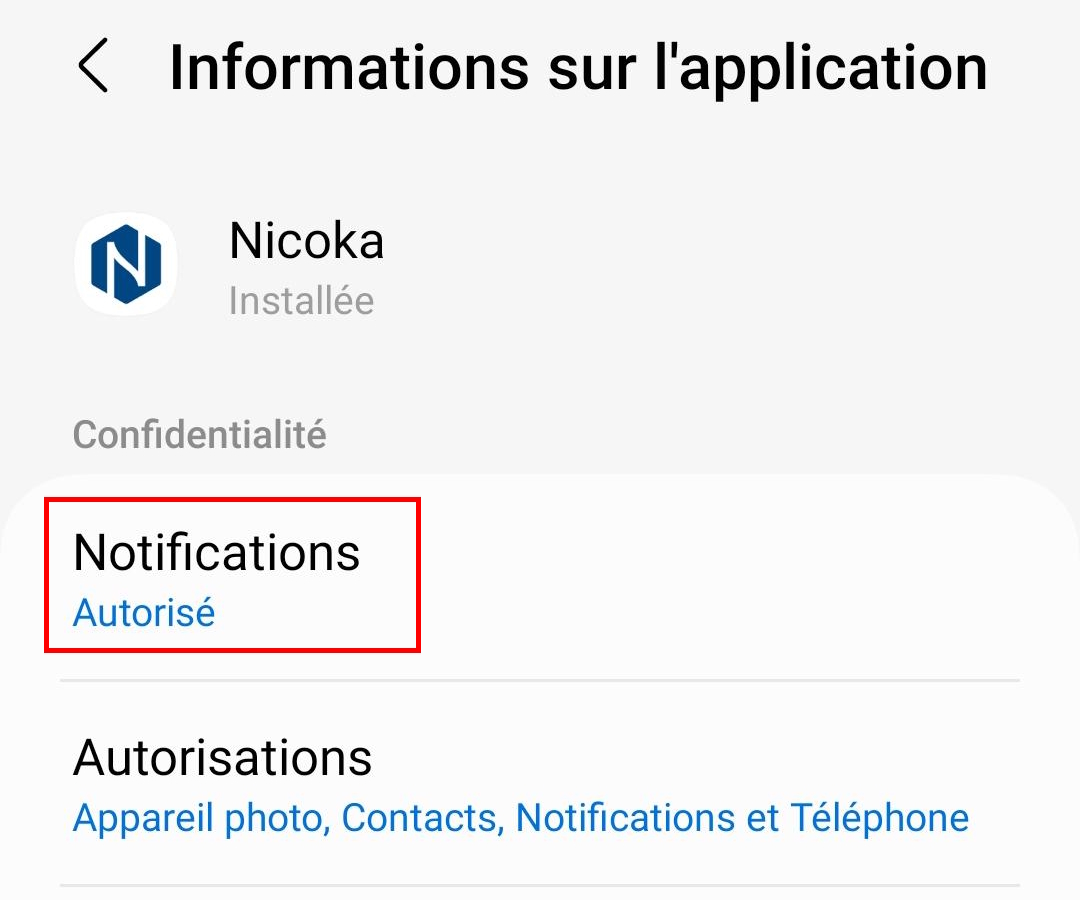Click 'Contacts' in the permissions list
Viewport: 1080px width, 900px height.
[x=419, y=818]
